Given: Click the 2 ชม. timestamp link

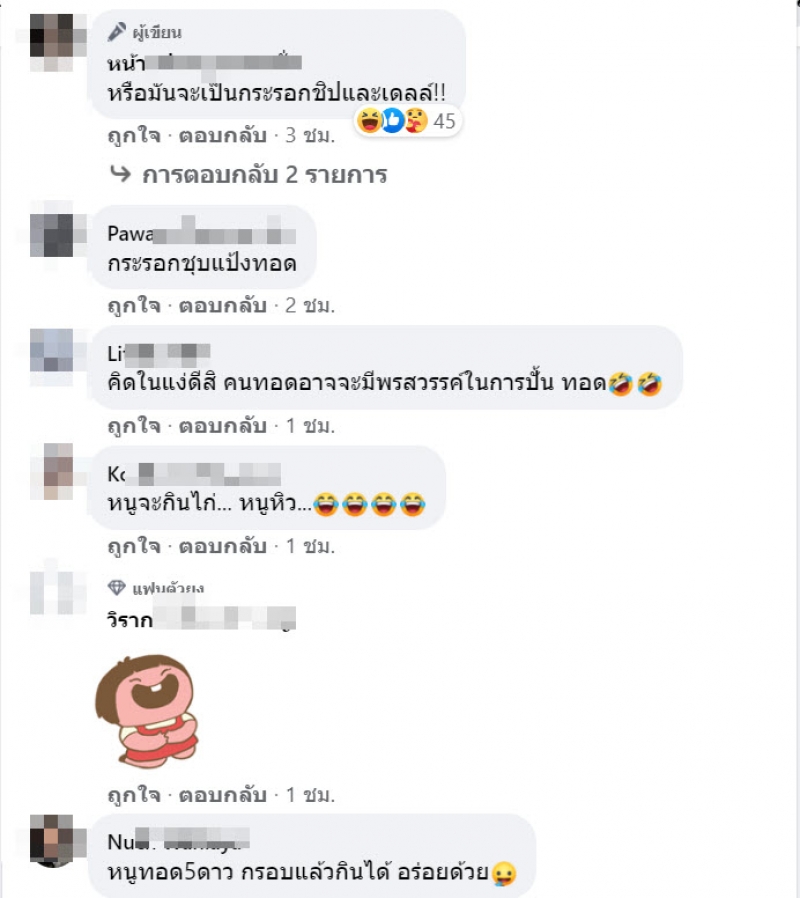Looking at the screenshot, I should [310, 306].
